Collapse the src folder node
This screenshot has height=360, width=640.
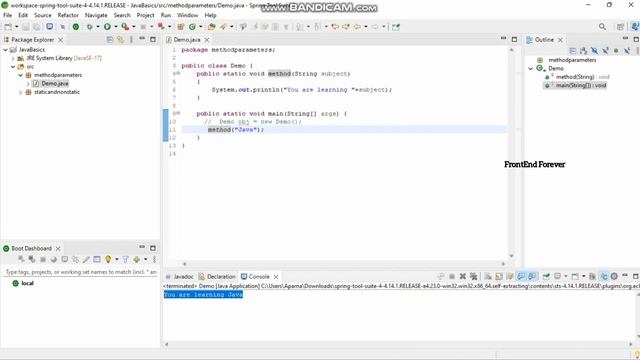13,67
